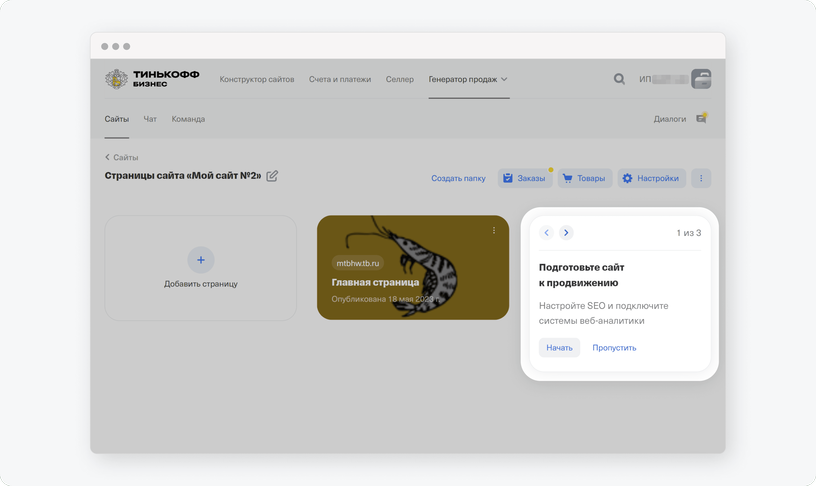Image resolution: width=816 pixels, height=486 pixels.
Task: Open the Товары button
Action: 585,178
